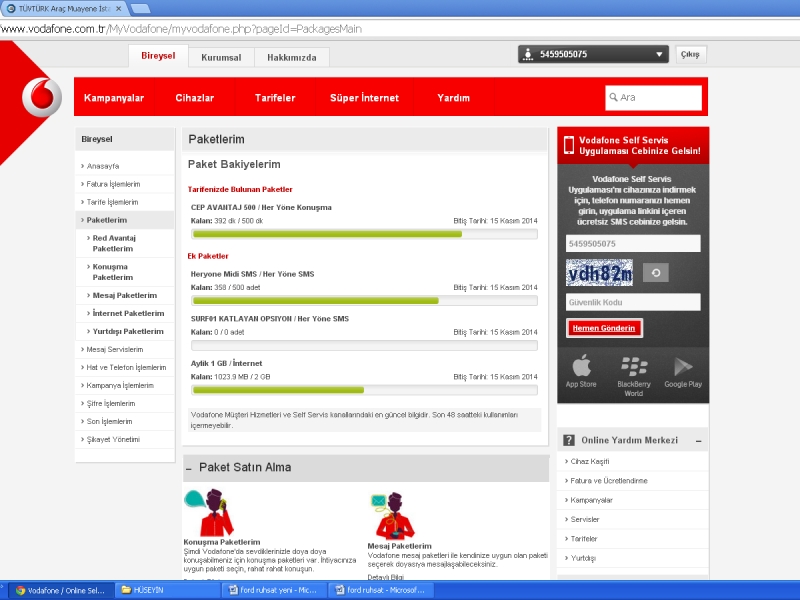Collapse the Online Yardım Merkezi panel

(x=698, y=441)
